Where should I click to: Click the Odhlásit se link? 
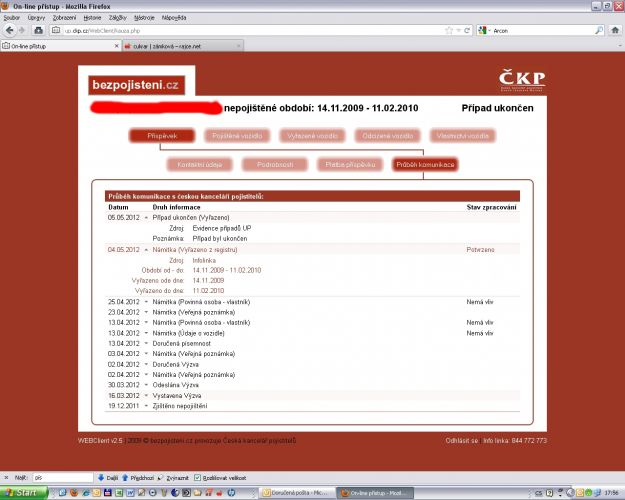[x=462, y=441]
